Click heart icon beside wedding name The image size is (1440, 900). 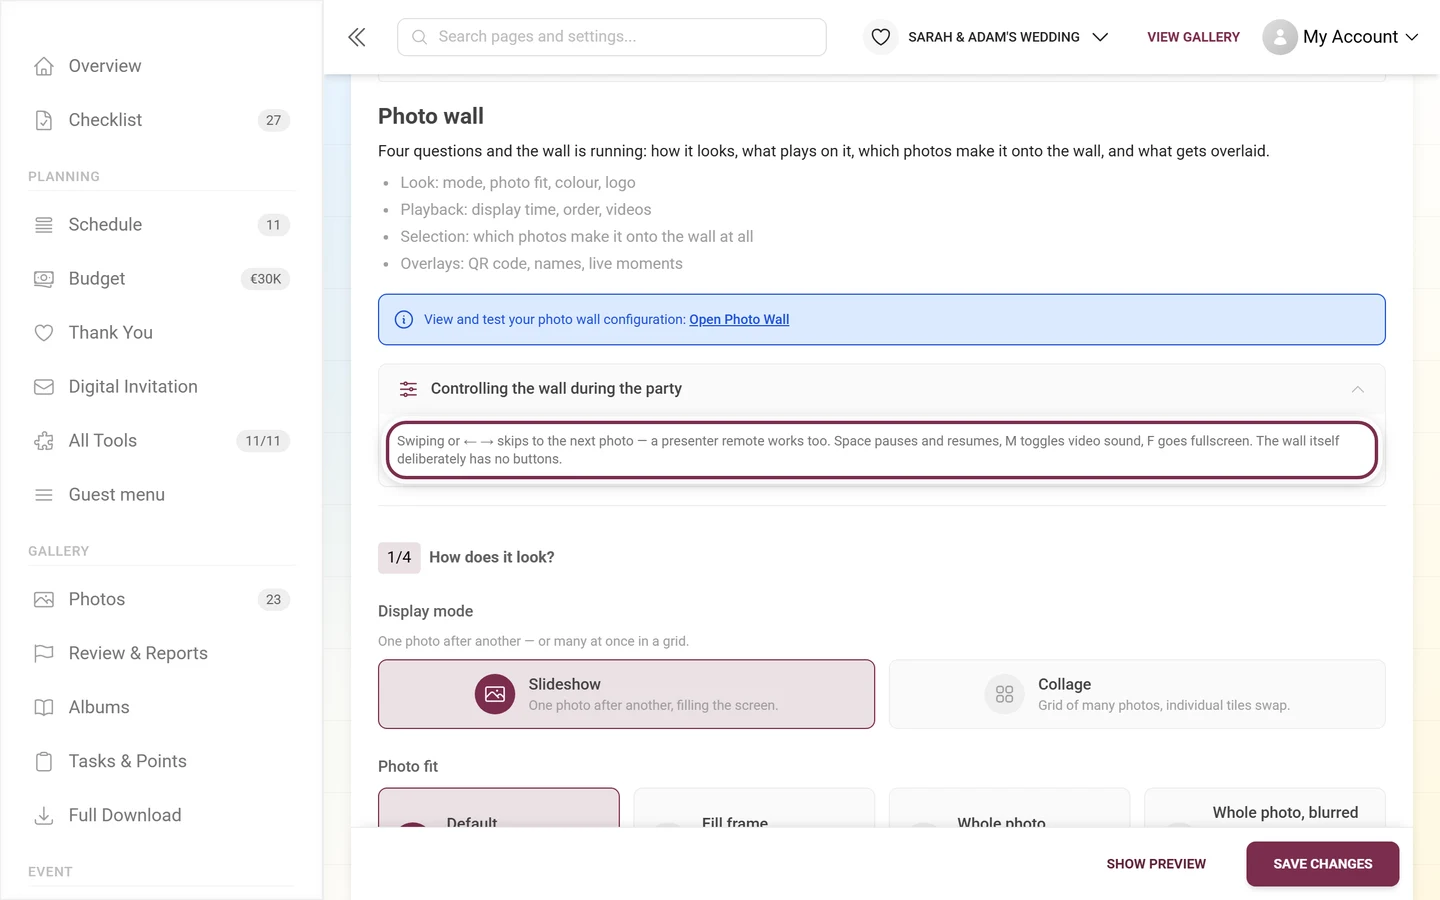[x=881, y=37]
